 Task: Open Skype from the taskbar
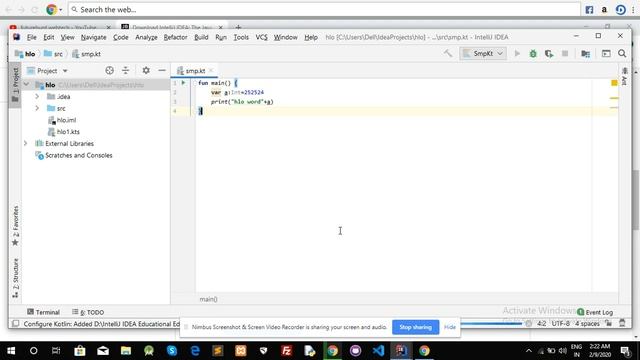(x=172, y=351)
